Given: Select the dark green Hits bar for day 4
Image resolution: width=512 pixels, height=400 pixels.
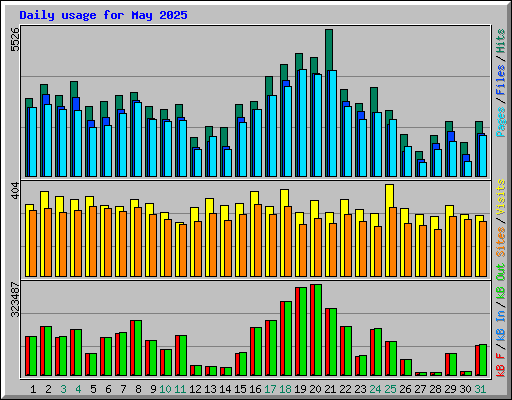Looking at the screenshot, I should click(74, 89).
